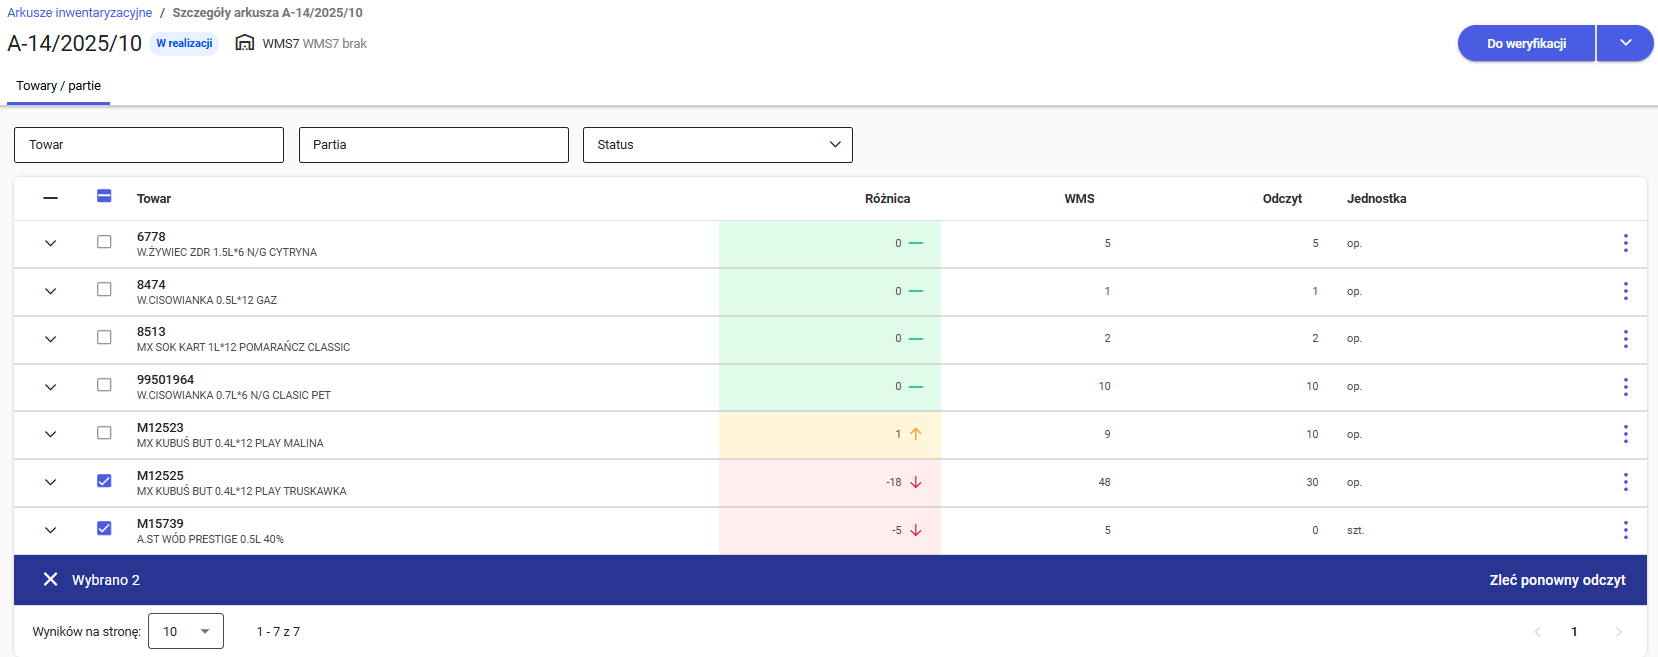The height and width of the screenshot is (657, 1658).
Task: Click into the Towar filter field
Action: pyautogui.click(x=149, y=145)
